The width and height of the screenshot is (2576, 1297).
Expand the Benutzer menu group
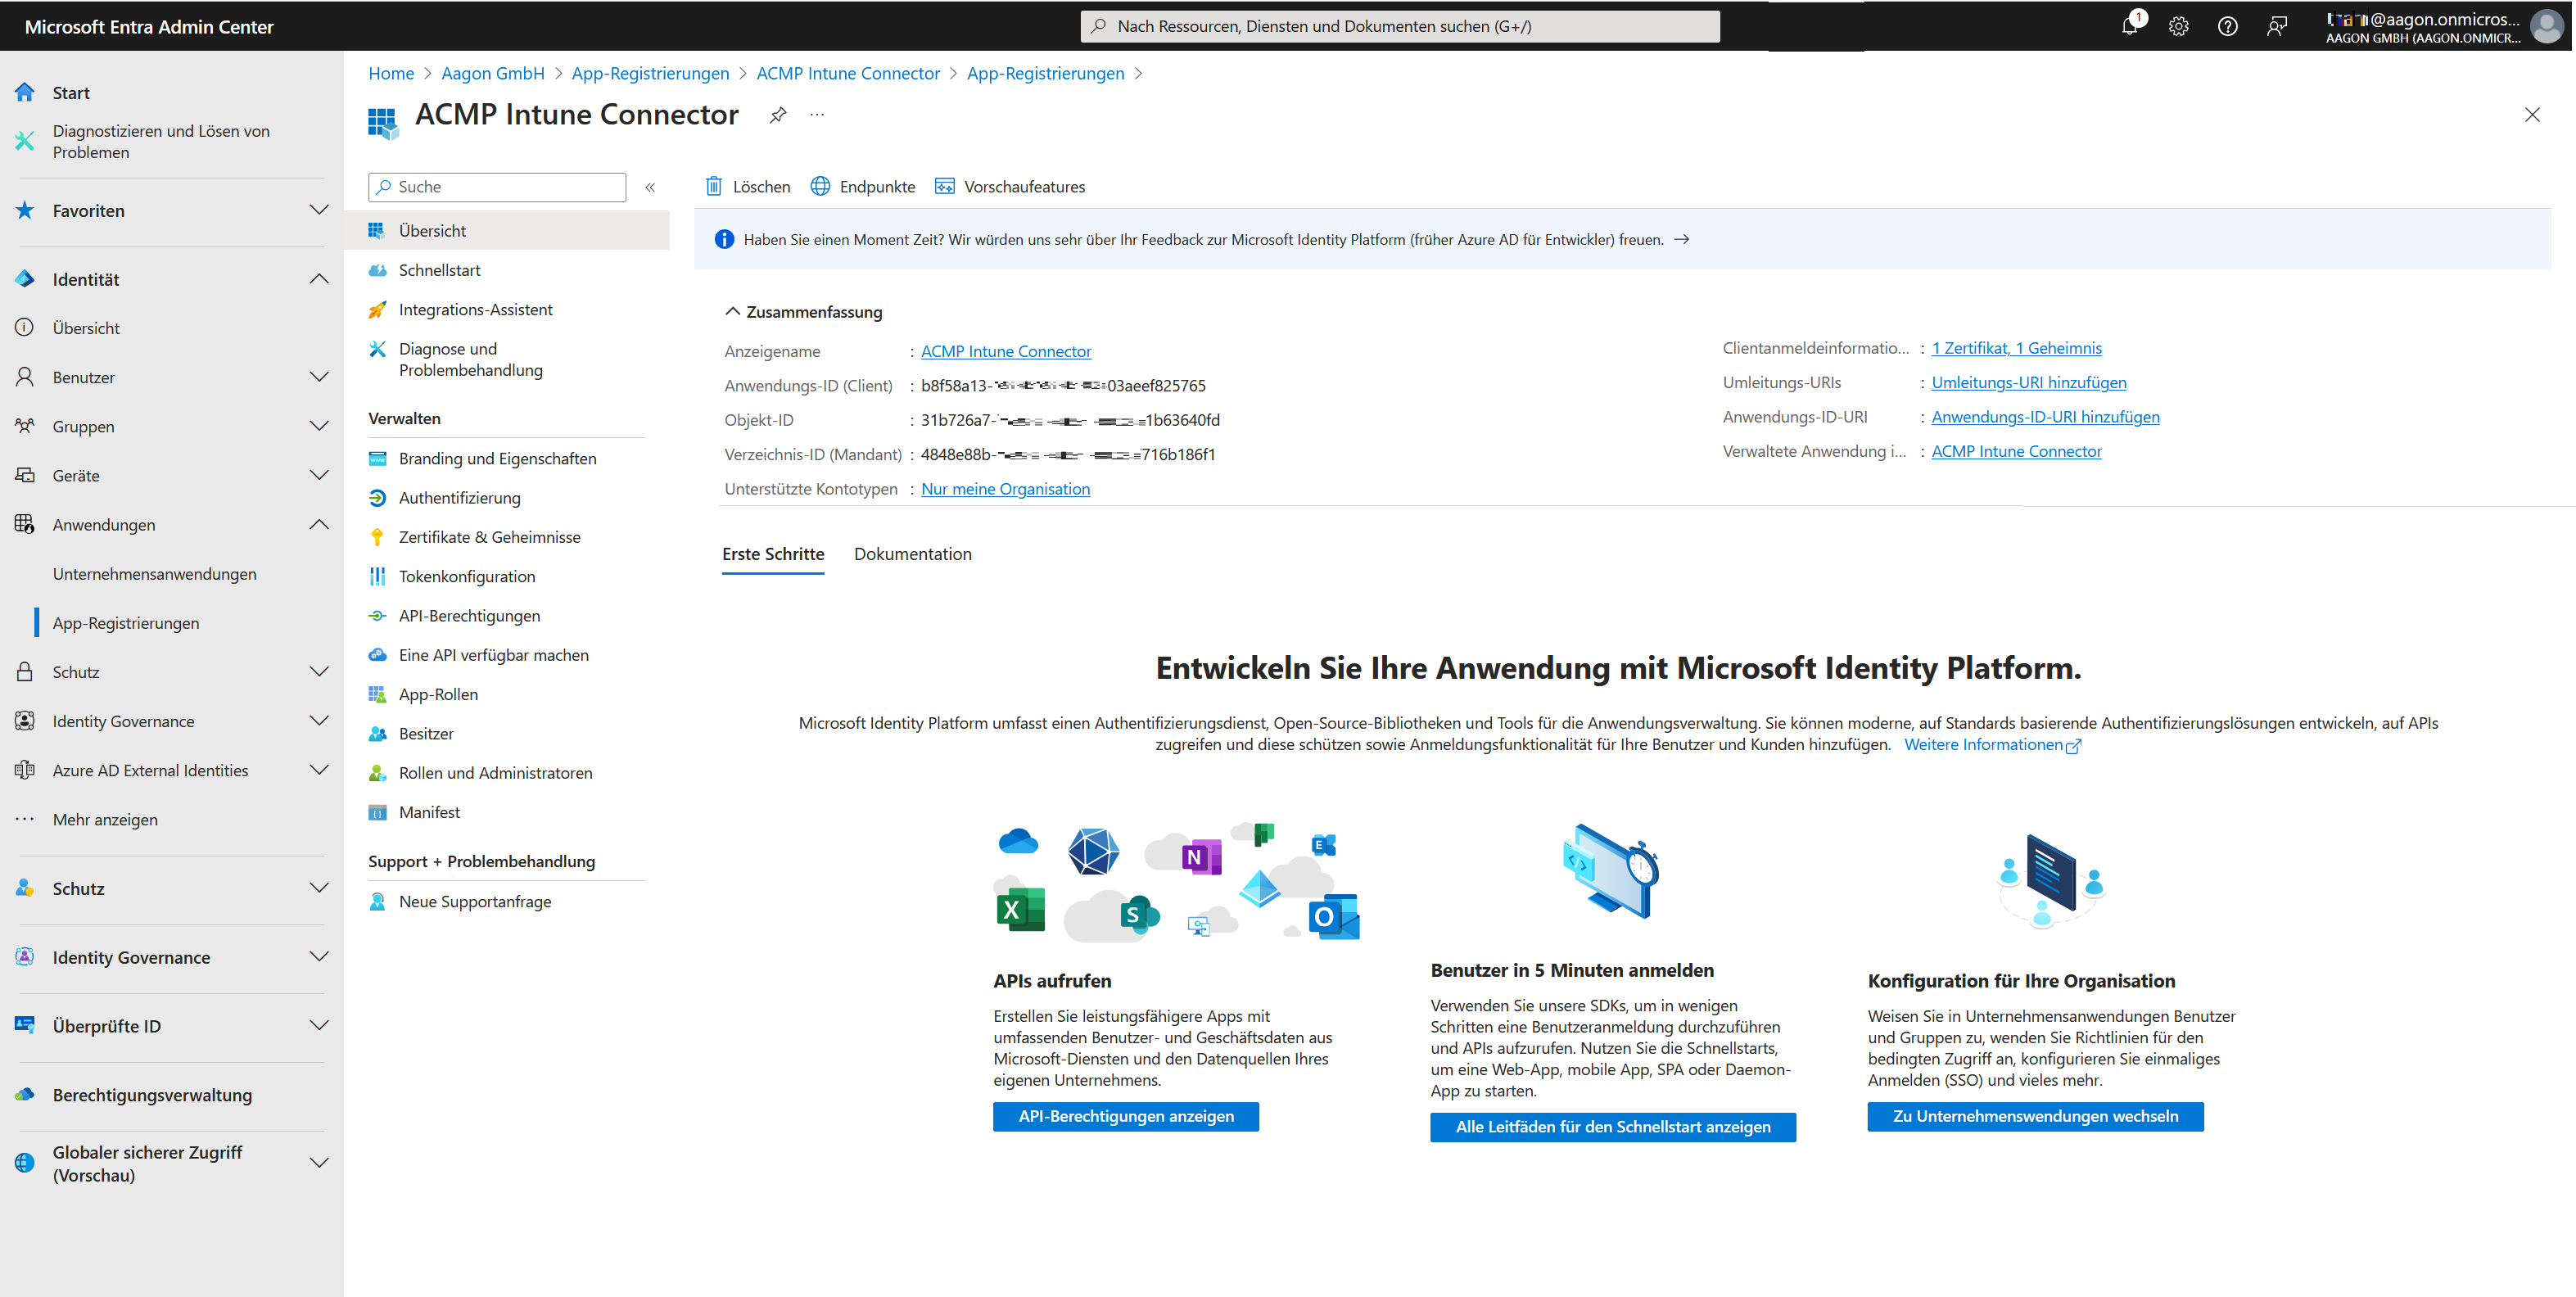point(318,377)
